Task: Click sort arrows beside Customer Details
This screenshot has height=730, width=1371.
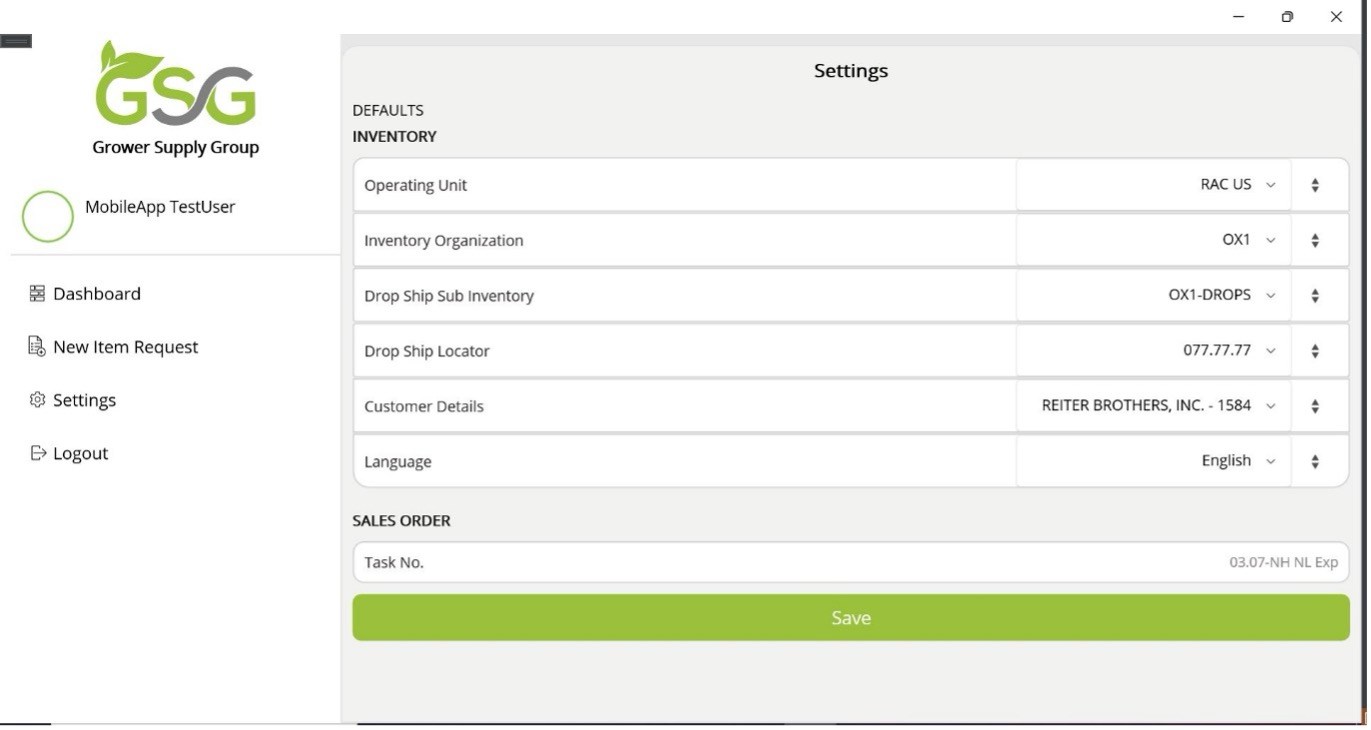Action: (1315, 406)
